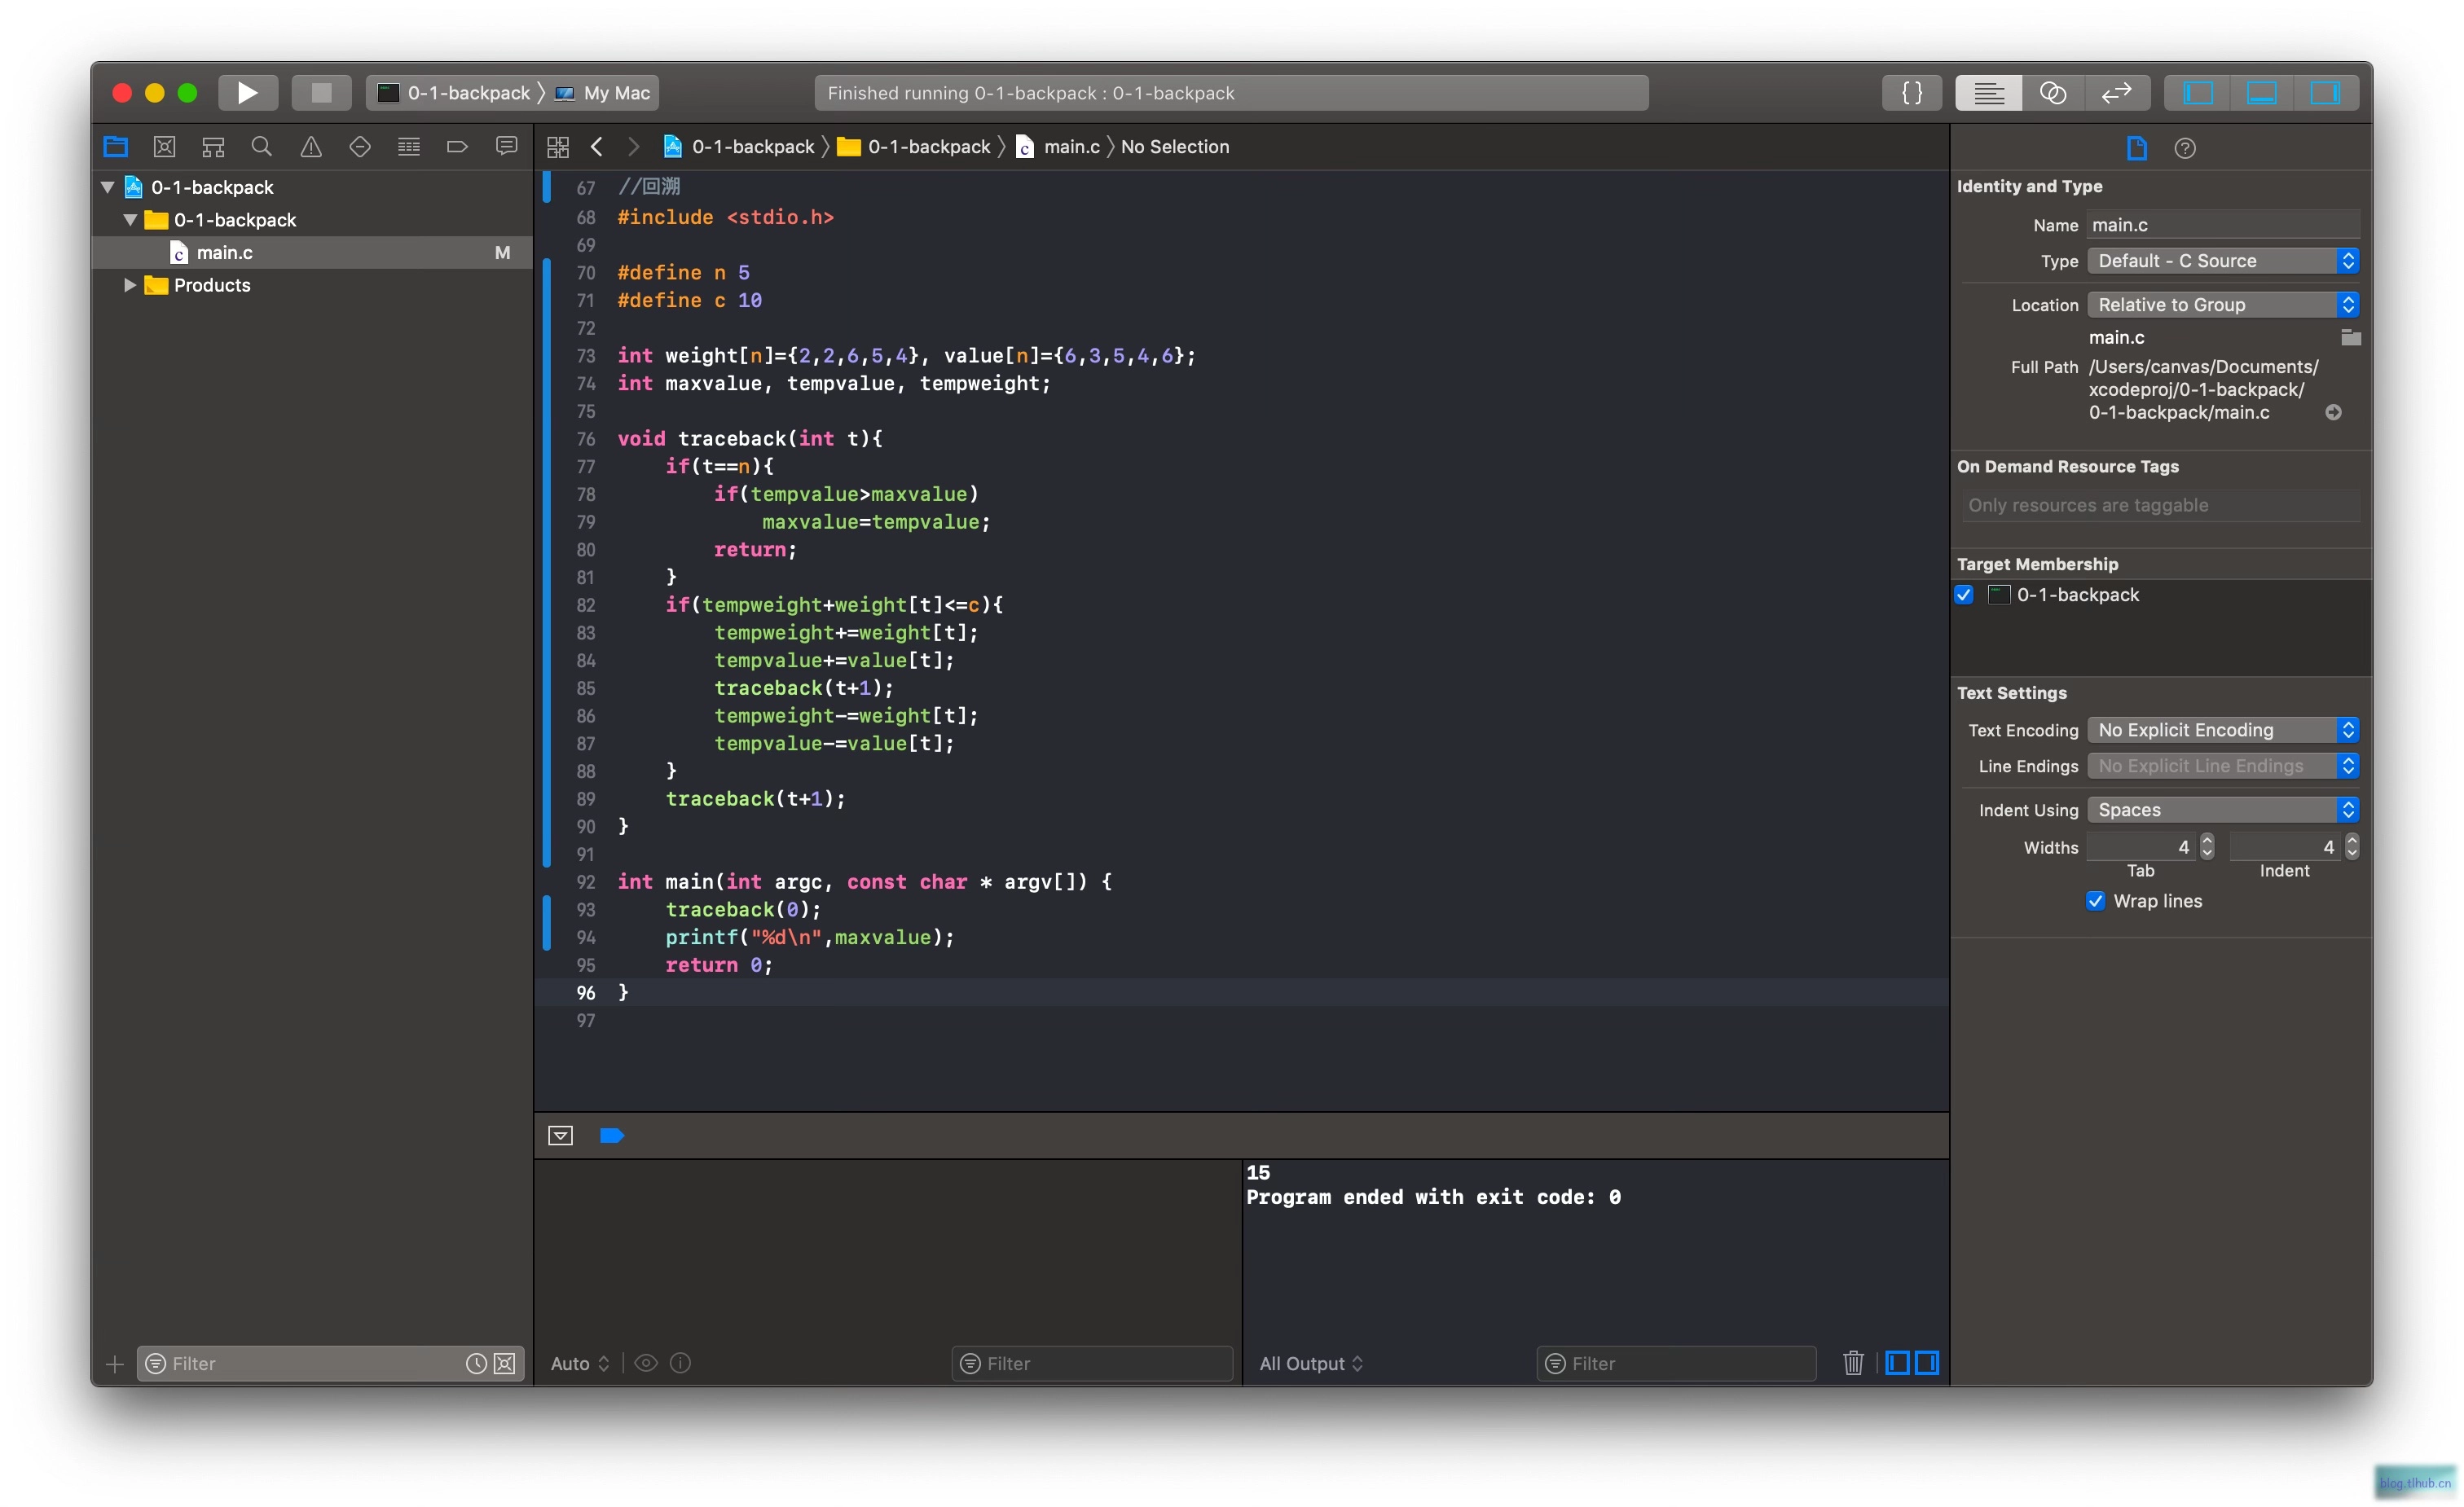Screen dimensions: 2464x1507
Task: Select main.c in the navigator
Action: click(312, 253)
